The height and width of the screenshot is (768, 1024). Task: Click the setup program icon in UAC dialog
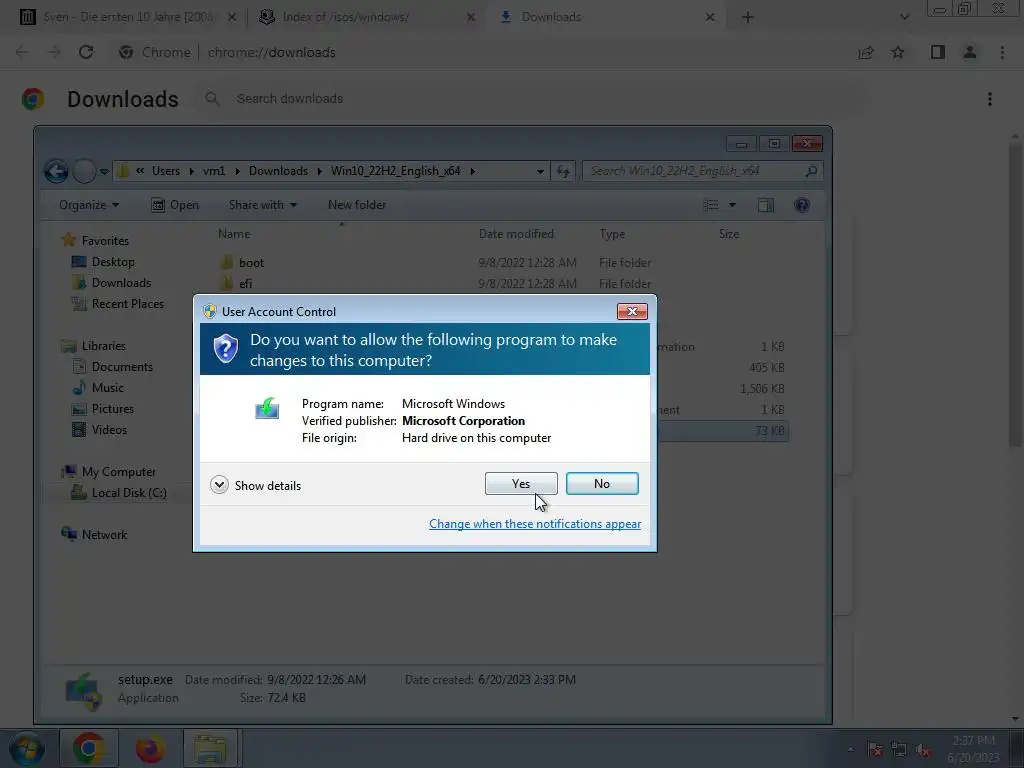pos(267,409)
